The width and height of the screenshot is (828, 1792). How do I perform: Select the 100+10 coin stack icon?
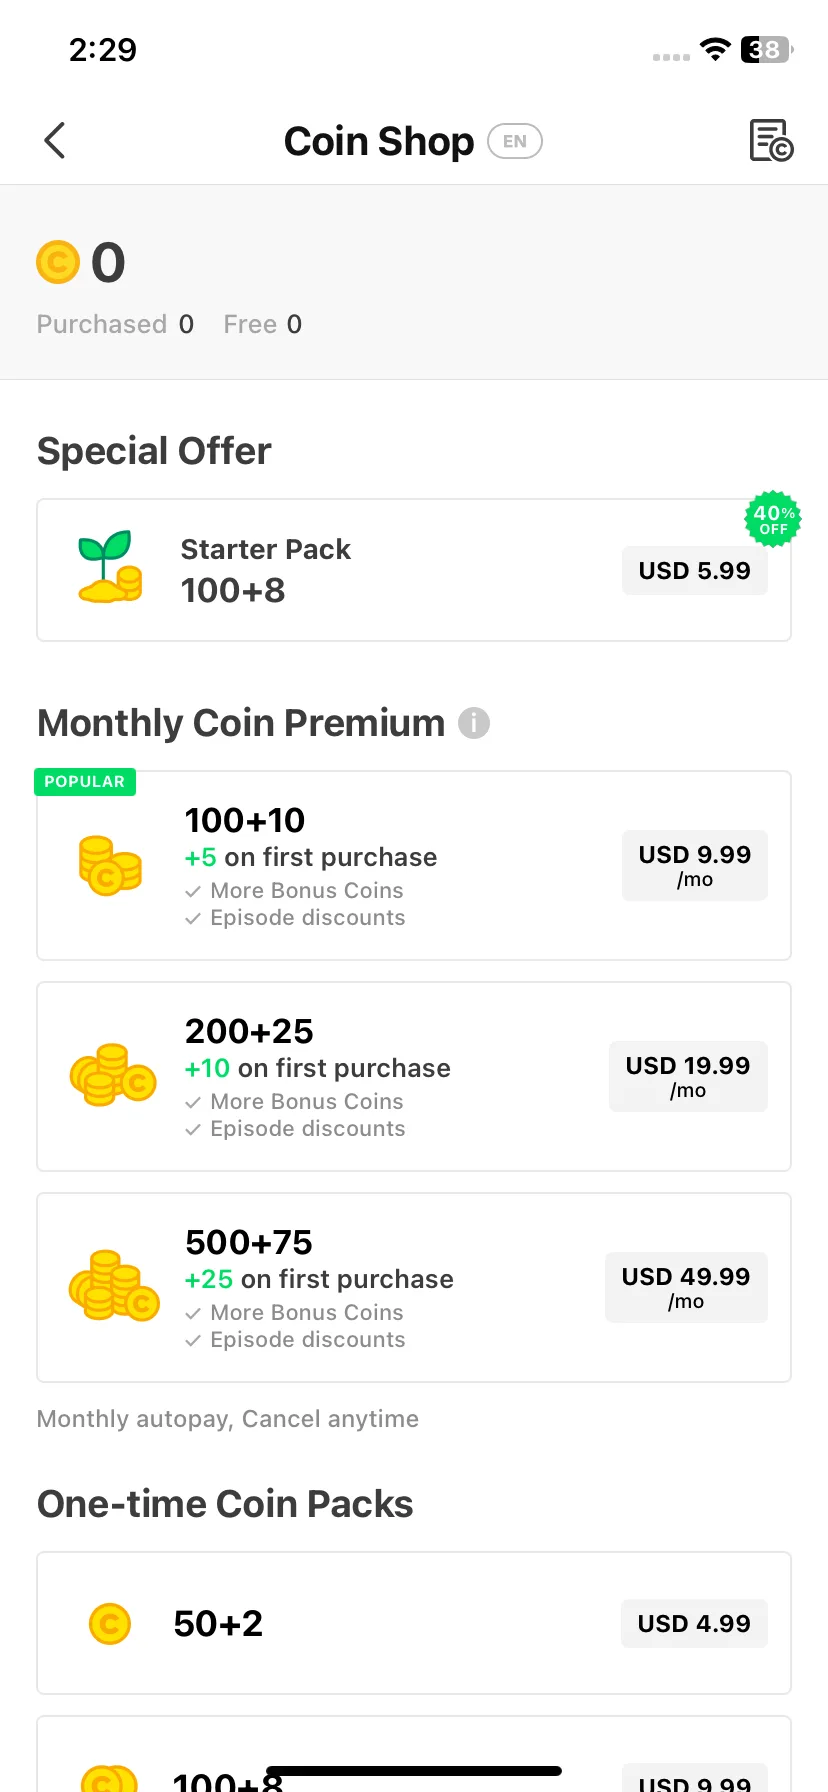[x=110, y=866]
